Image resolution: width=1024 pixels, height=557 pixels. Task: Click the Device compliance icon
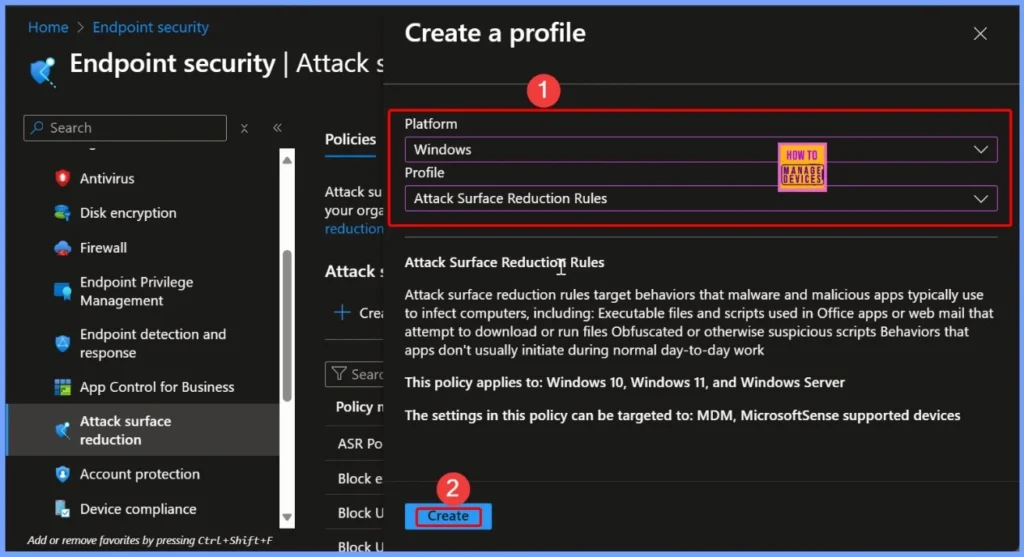[63, 509]
